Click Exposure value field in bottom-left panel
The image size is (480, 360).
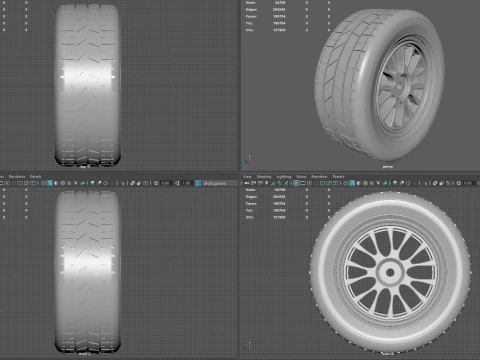click(166, 183)
